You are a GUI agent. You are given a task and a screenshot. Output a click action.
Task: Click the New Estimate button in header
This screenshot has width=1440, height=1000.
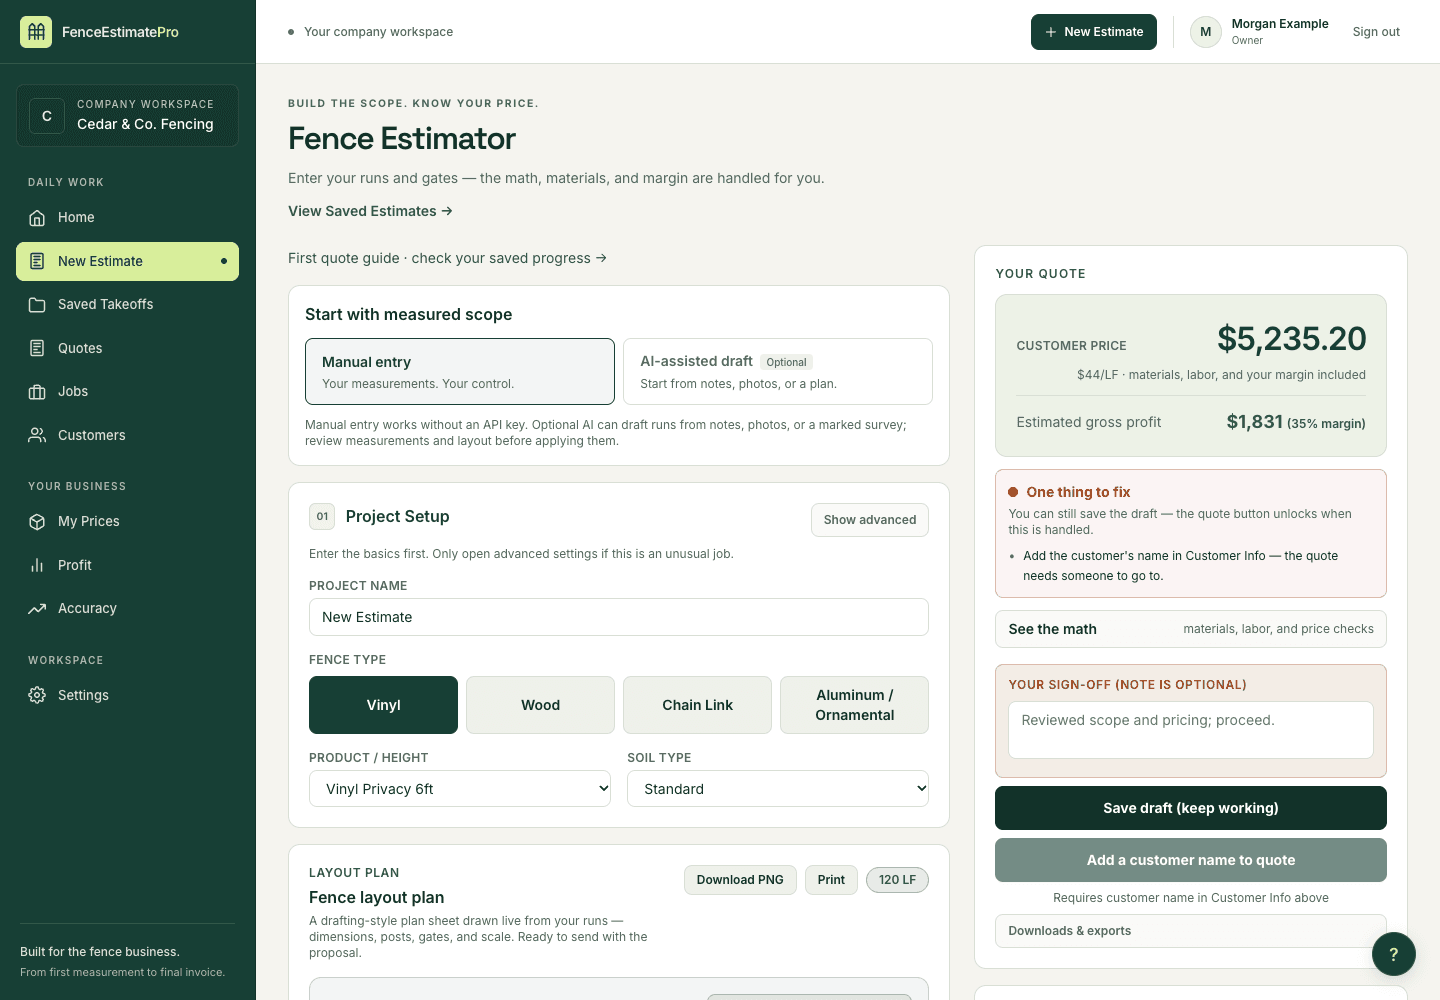[x=1094, y=32]
